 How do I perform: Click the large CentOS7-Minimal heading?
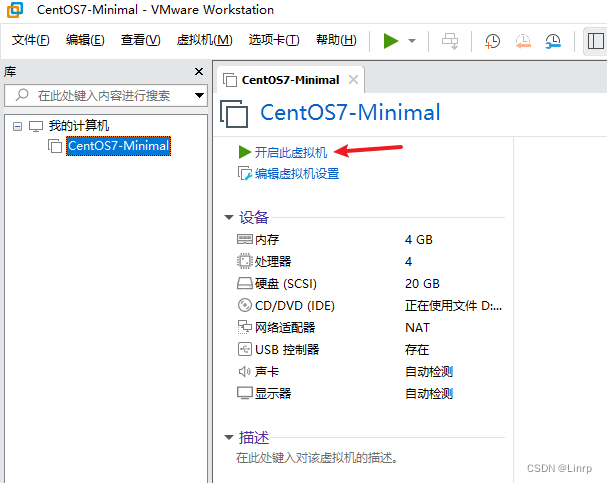click(350, 113)
